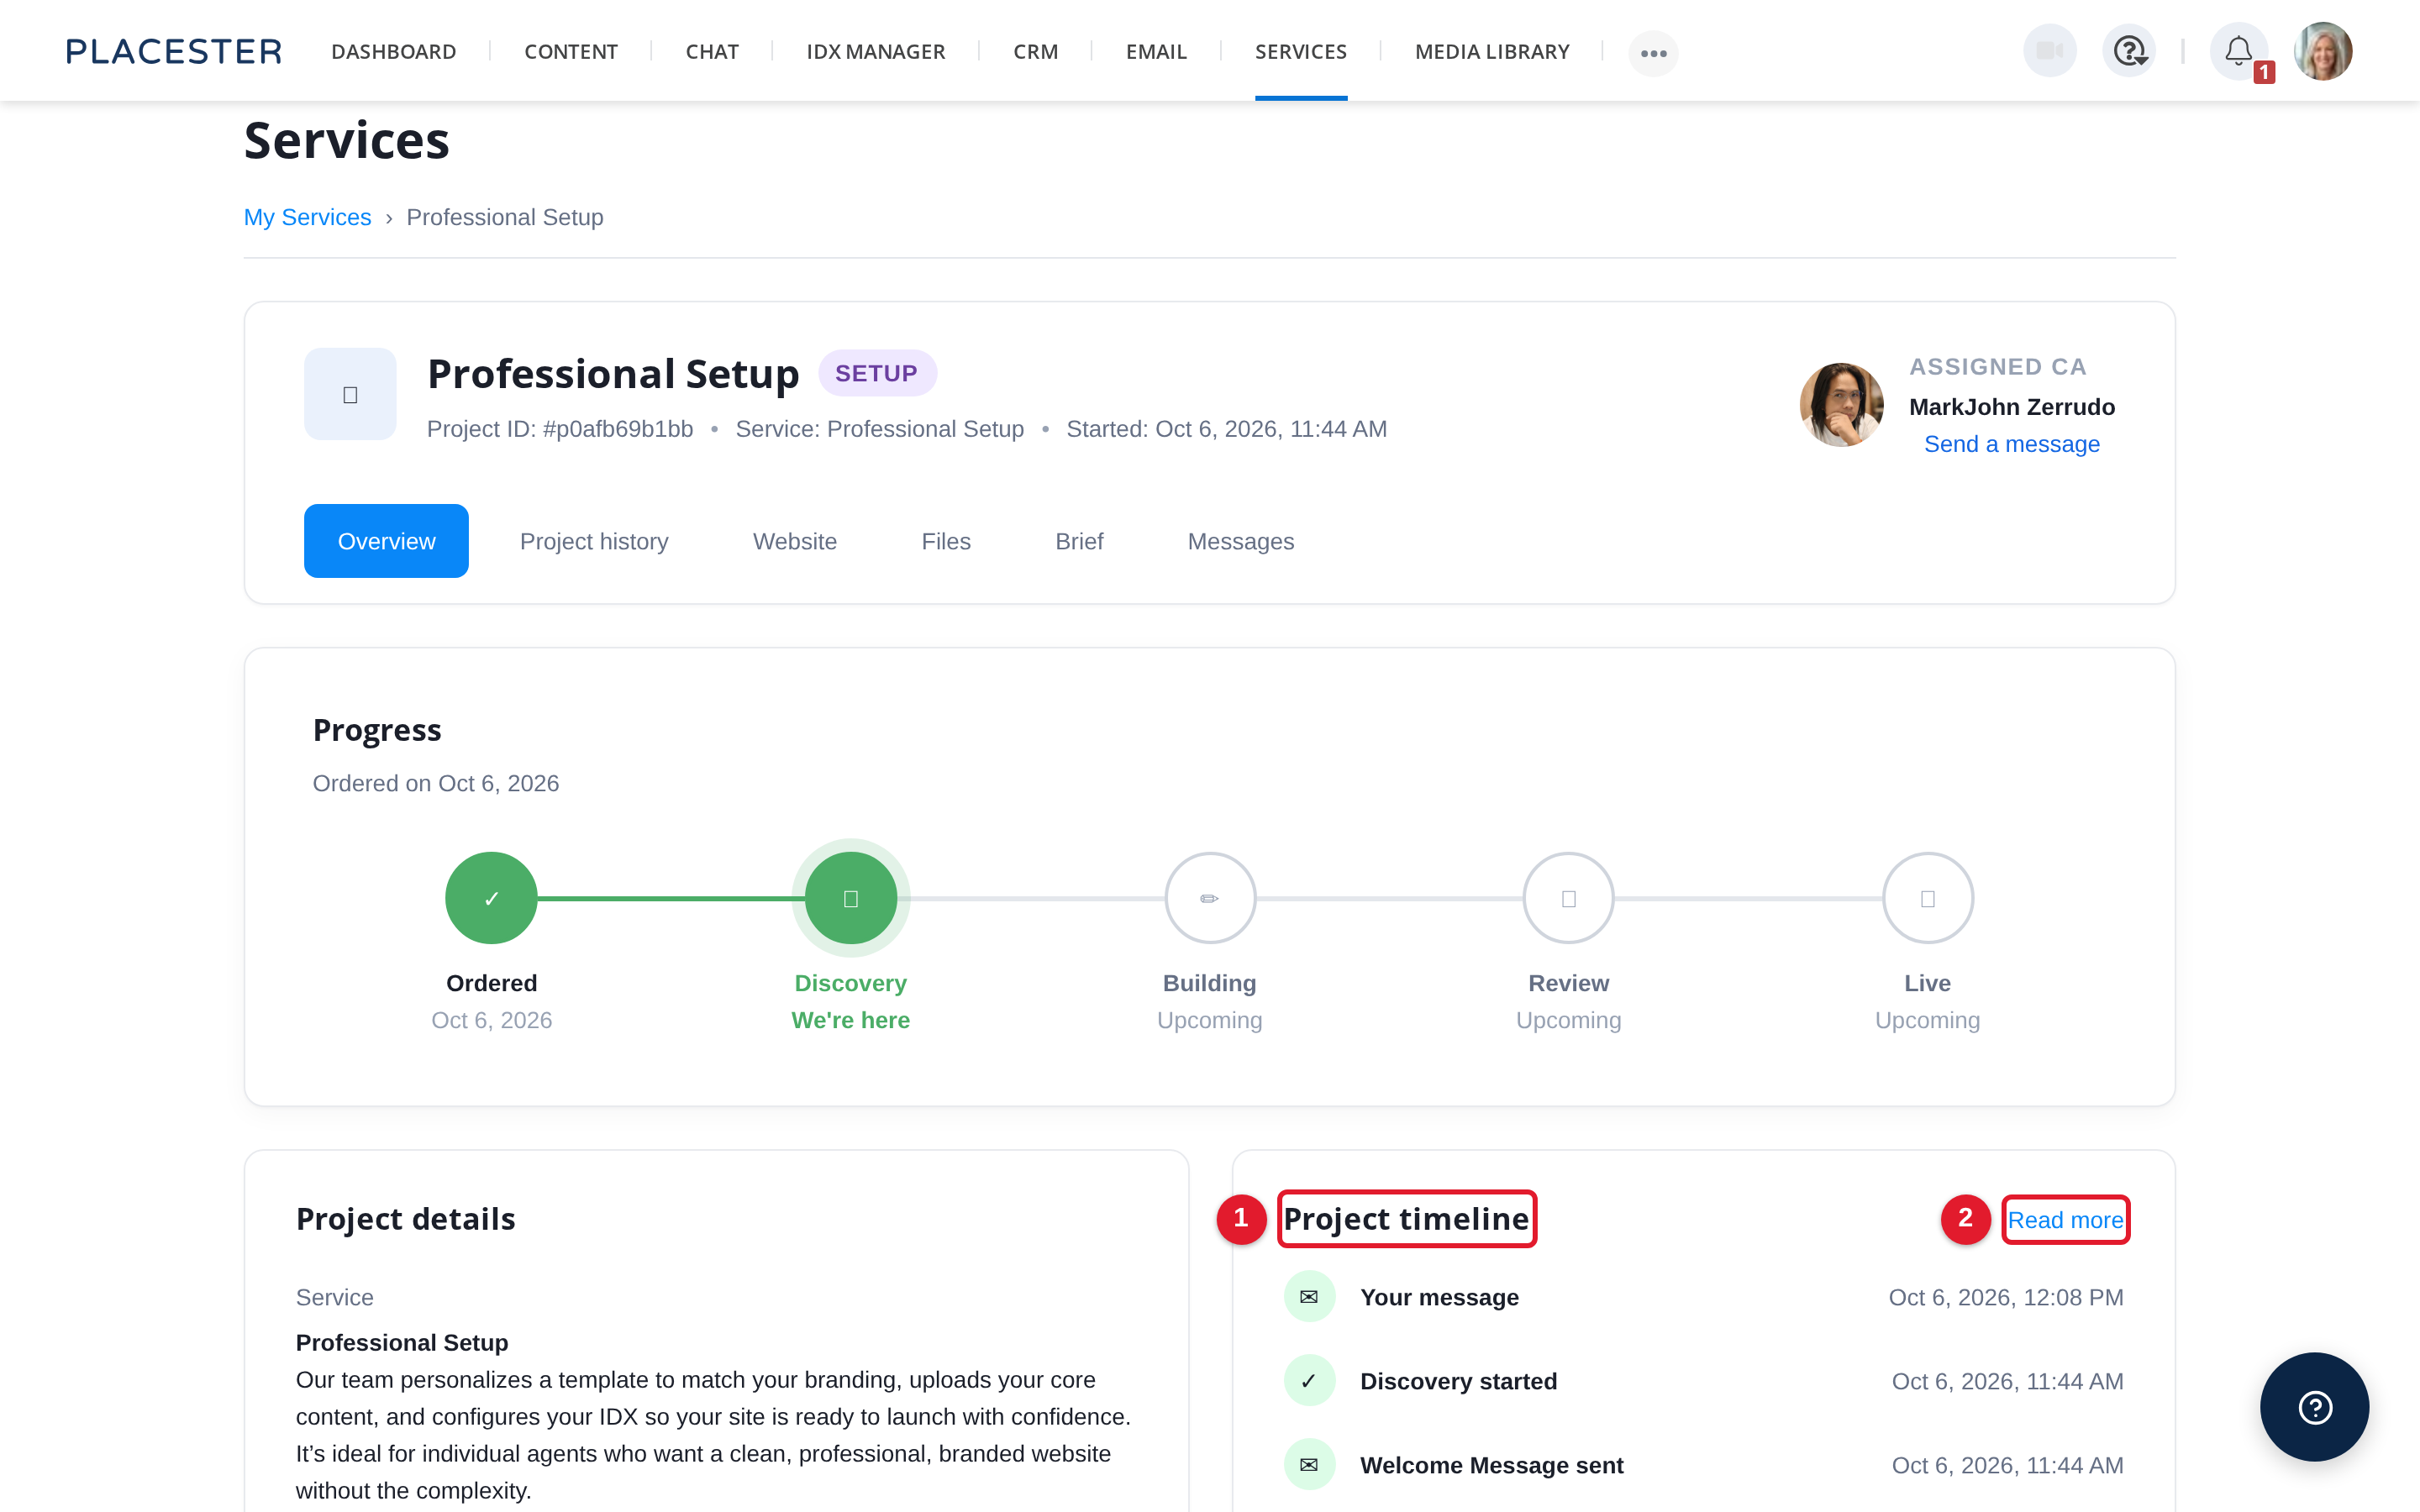Click the checkmark icon beside Discovery started
This screenshot has height=1512, width=2420.
point(1309,1380)
